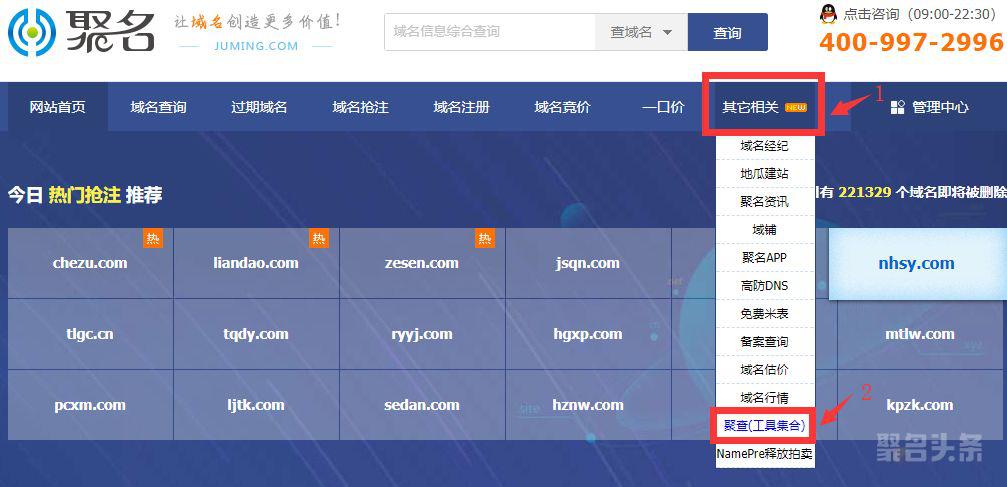Viewport: 1007px width, 487px height.
Task: Click the Juming circular logo icon
Action: [31, 32]
